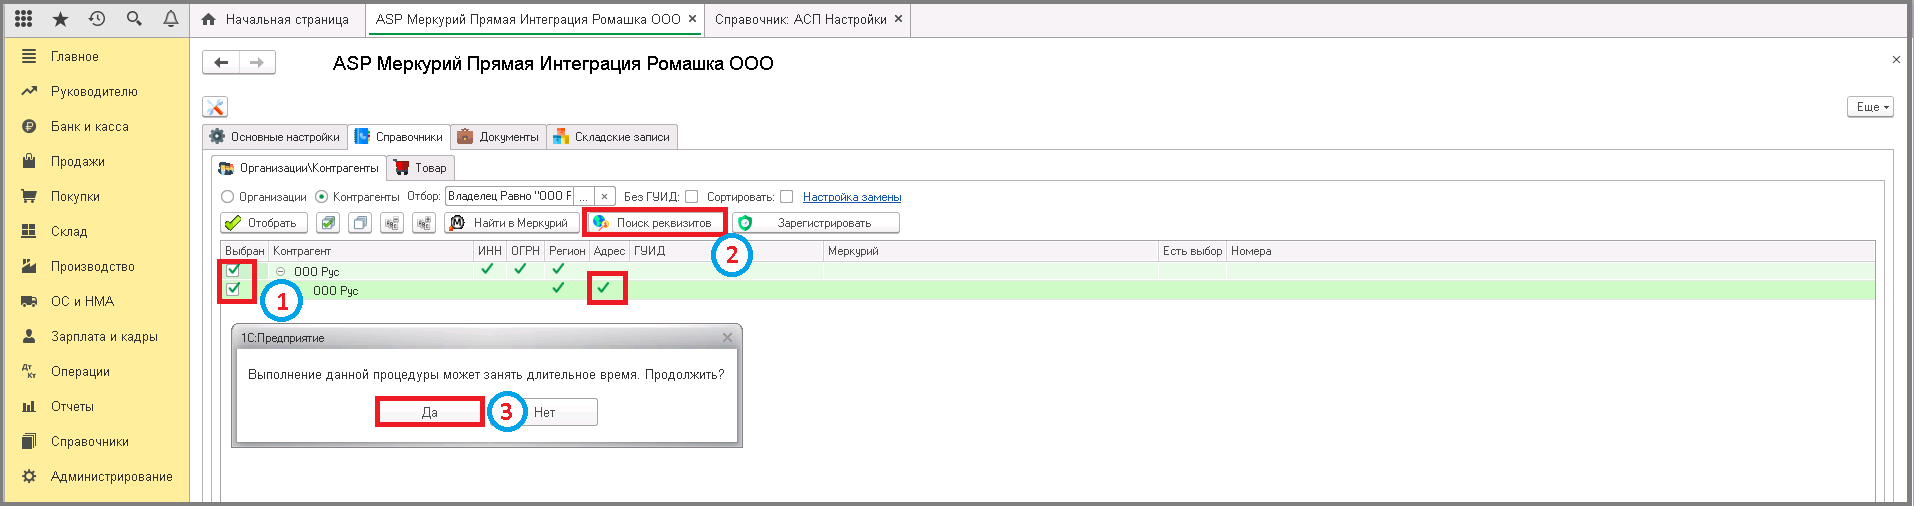Confirm the dialog with Да
This screenshot has height=506, width=1914.
click(430, 412)
